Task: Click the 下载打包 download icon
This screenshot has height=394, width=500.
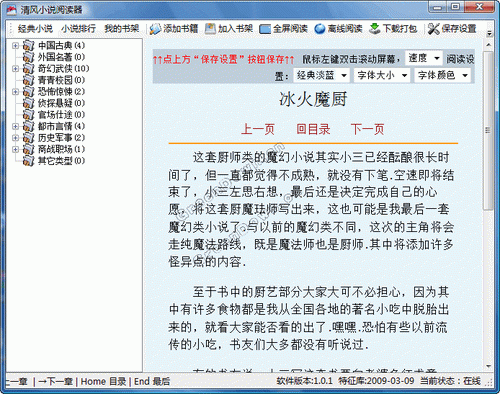Action: [375, 29]
